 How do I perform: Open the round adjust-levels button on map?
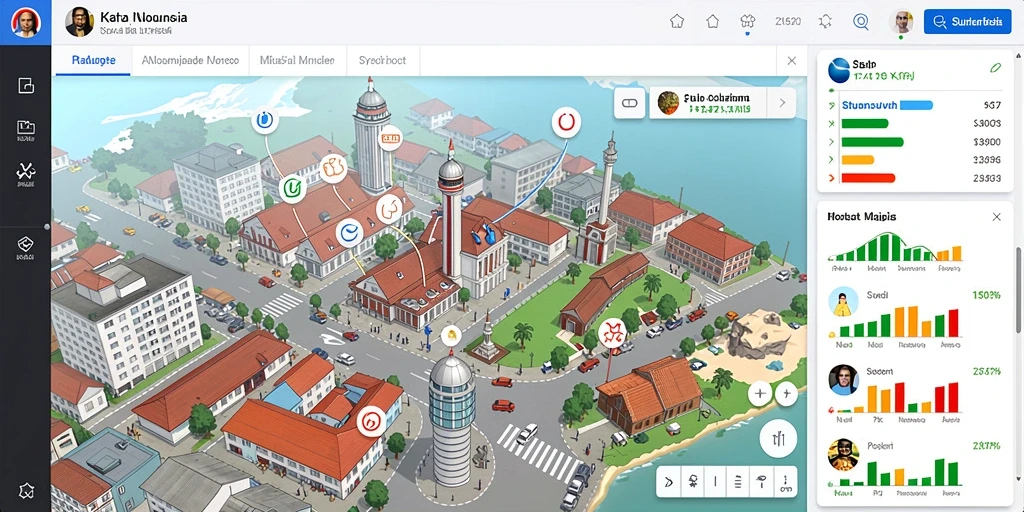(778, 438)
